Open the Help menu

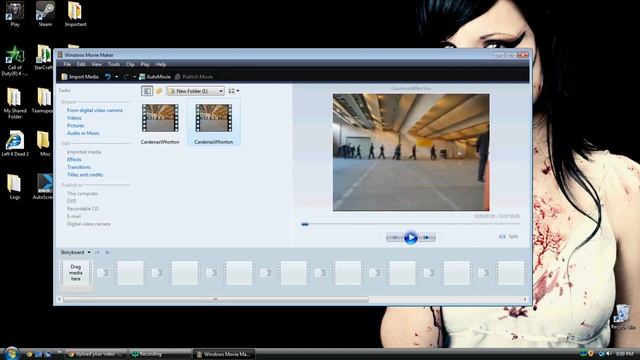161,64
